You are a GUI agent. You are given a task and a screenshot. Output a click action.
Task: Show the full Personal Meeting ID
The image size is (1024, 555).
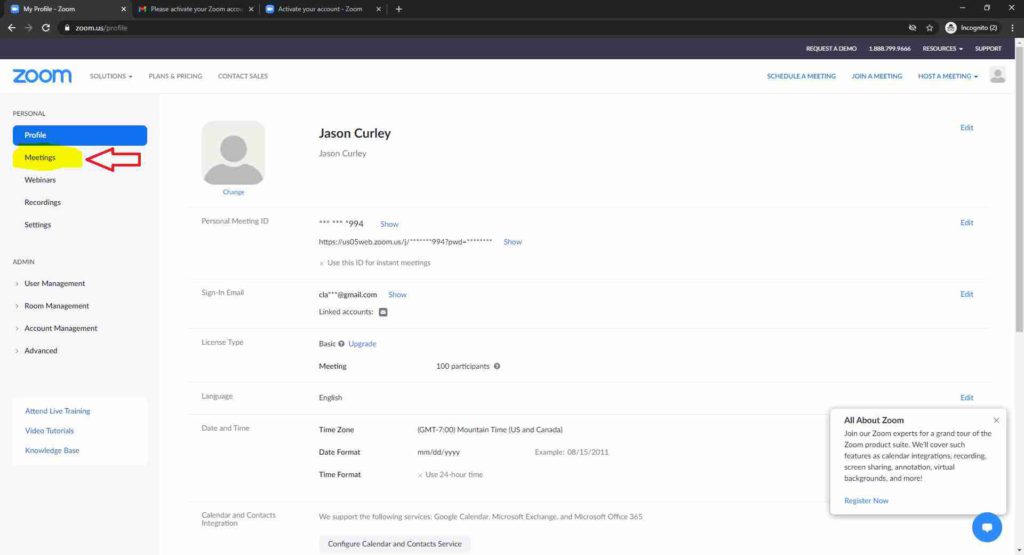[389, 224]
